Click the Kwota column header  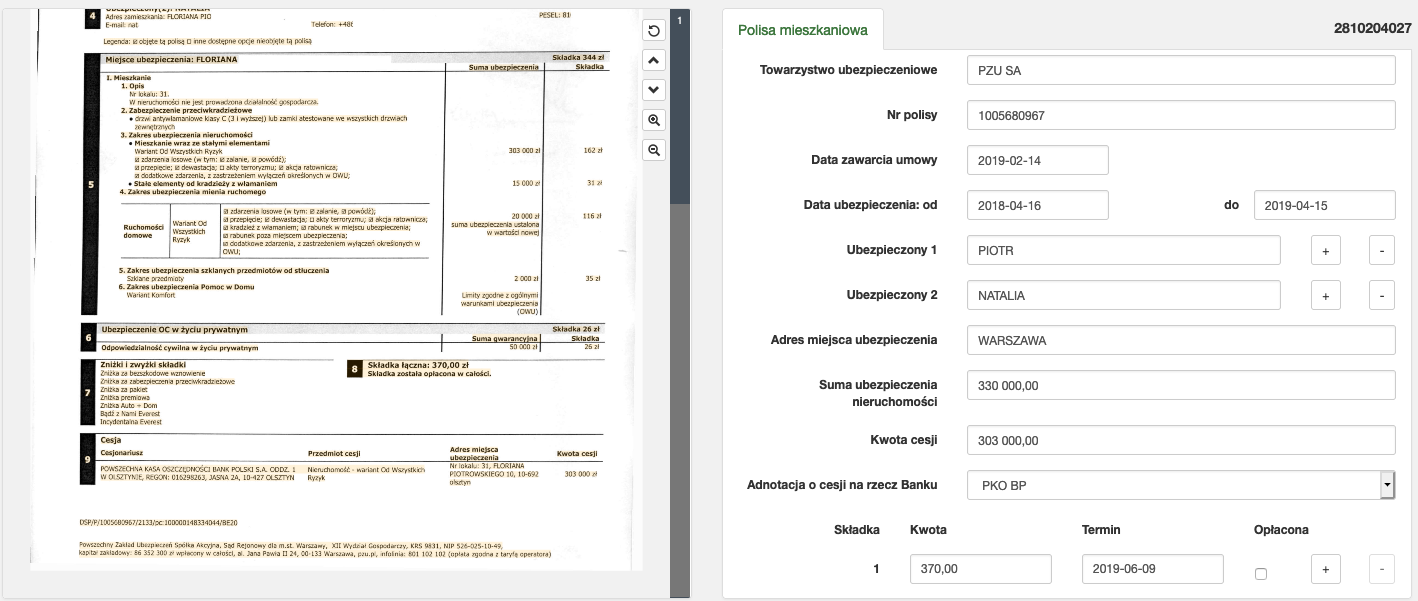point(928,529)
